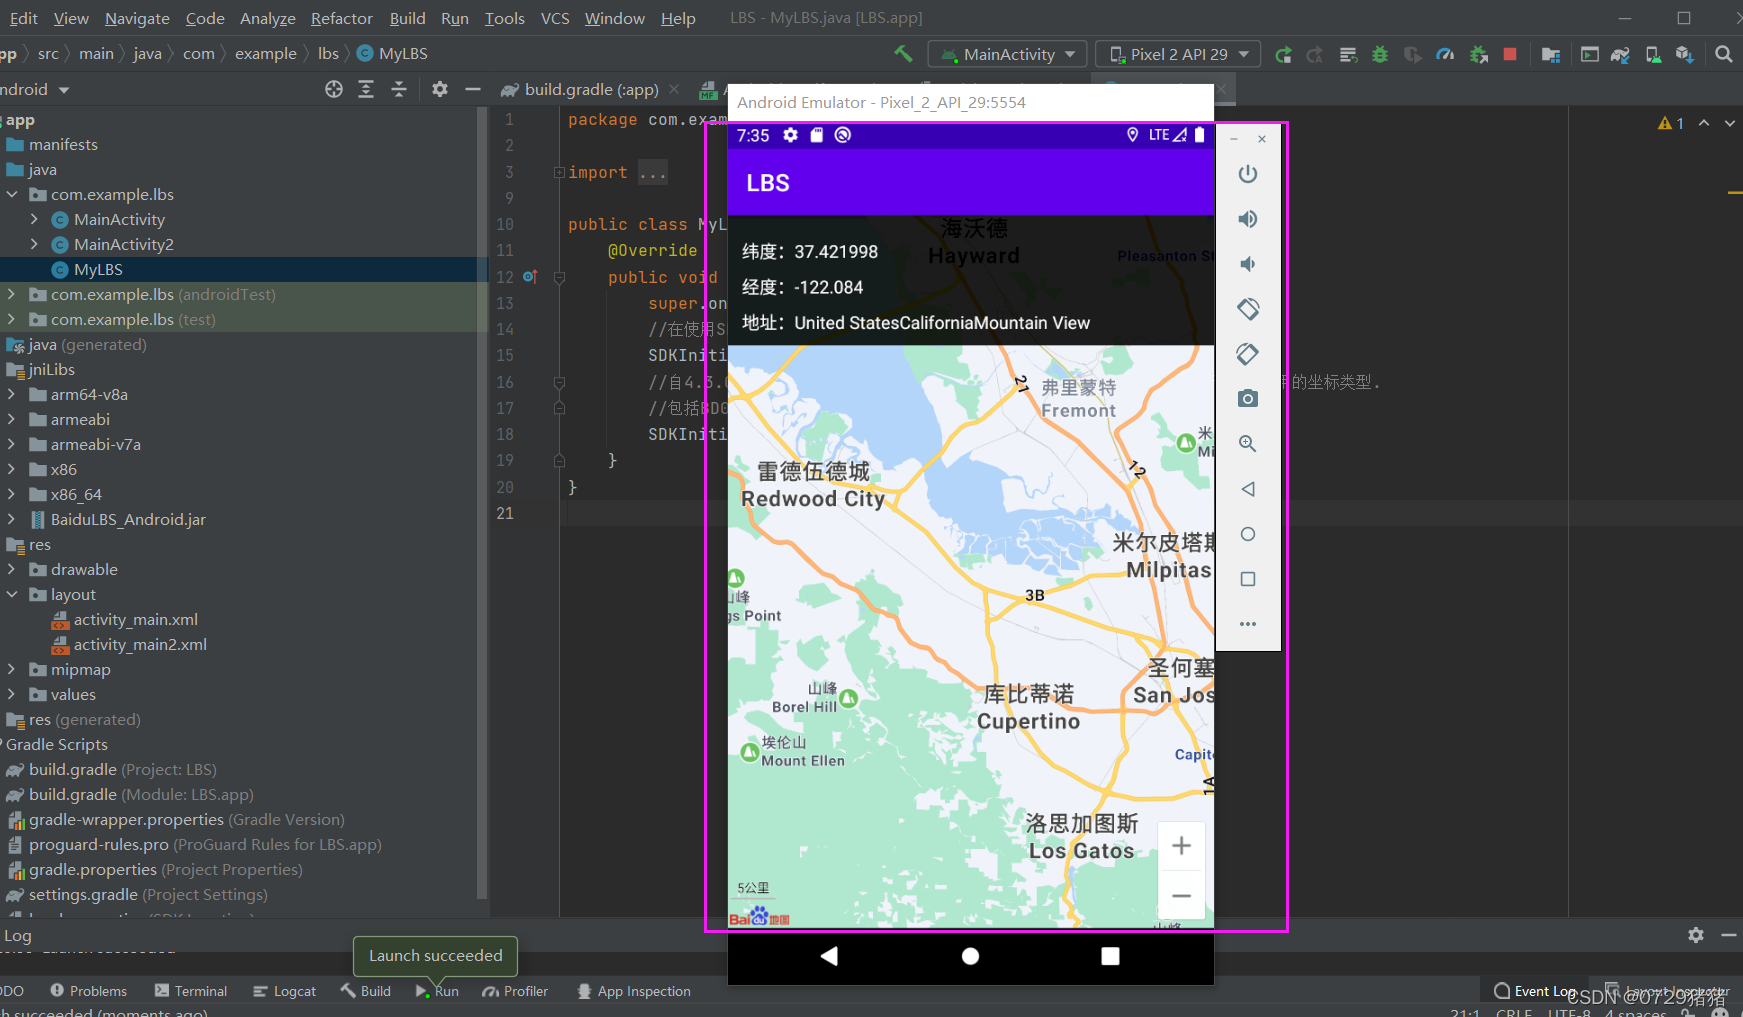The image size is (1743, 1017).
Task: Collapse the com.example.lbs package node
Action: [12, 194]
